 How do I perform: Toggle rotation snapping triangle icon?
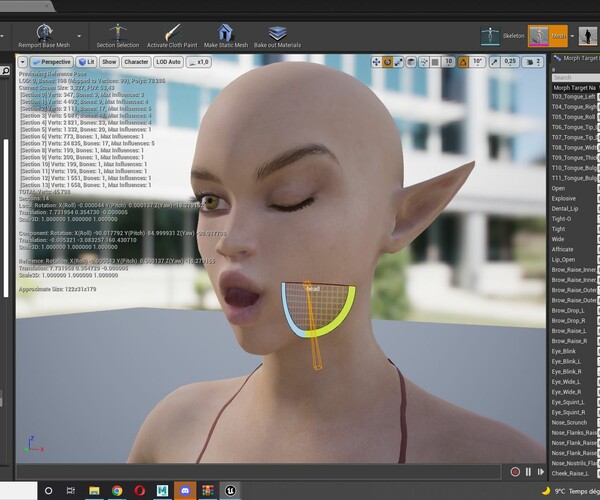(463, 62)
